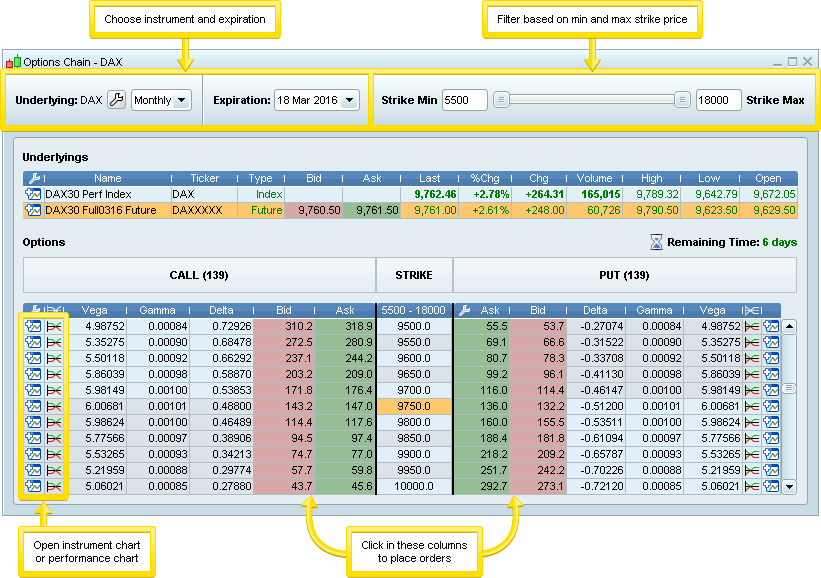The image size is (821, 578).
Task: Click wrench icon in Underlyings table header
Action: 35,179
